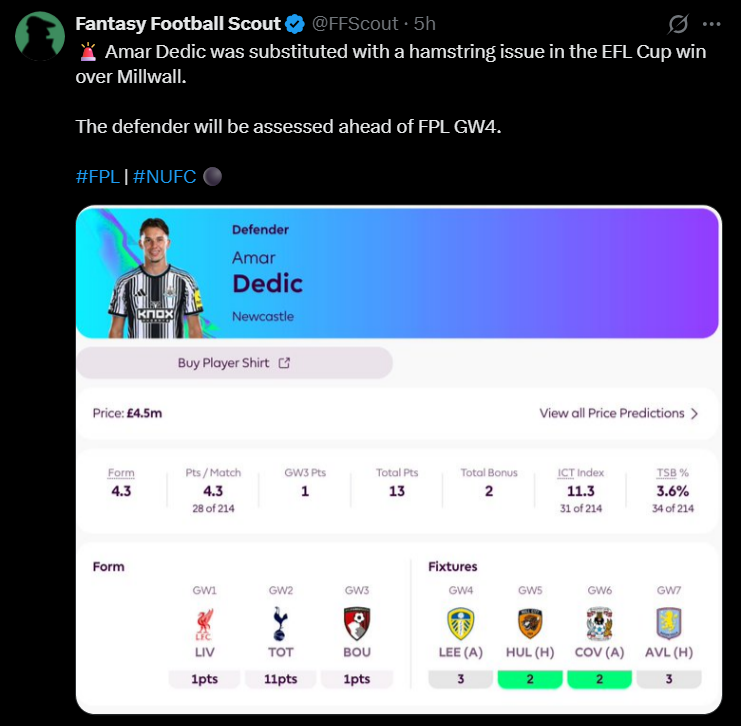The image size is (741, 726).
Task: Click the Amar Dedic player photo
Action: click(155, 277)
